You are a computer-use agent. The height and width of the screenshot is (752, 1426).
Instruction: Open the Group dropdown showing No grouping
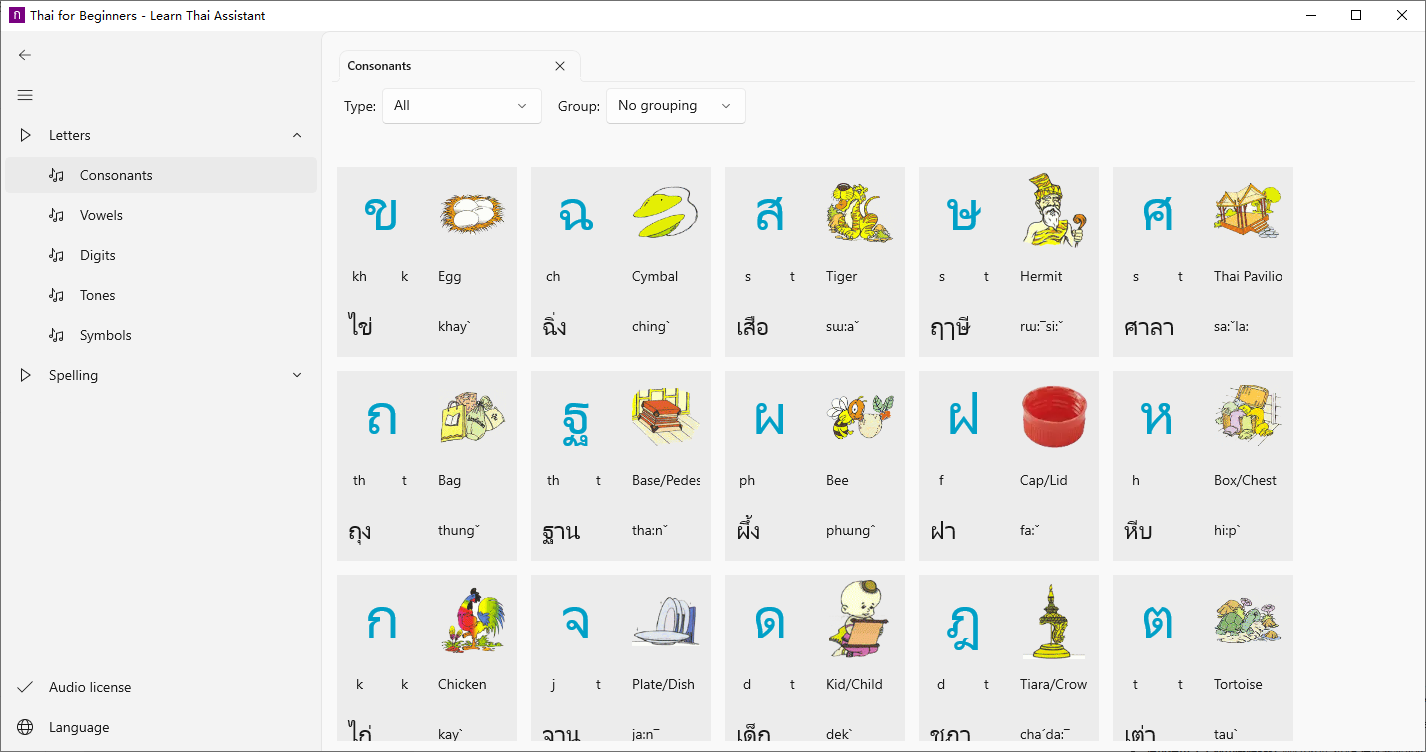675,106
